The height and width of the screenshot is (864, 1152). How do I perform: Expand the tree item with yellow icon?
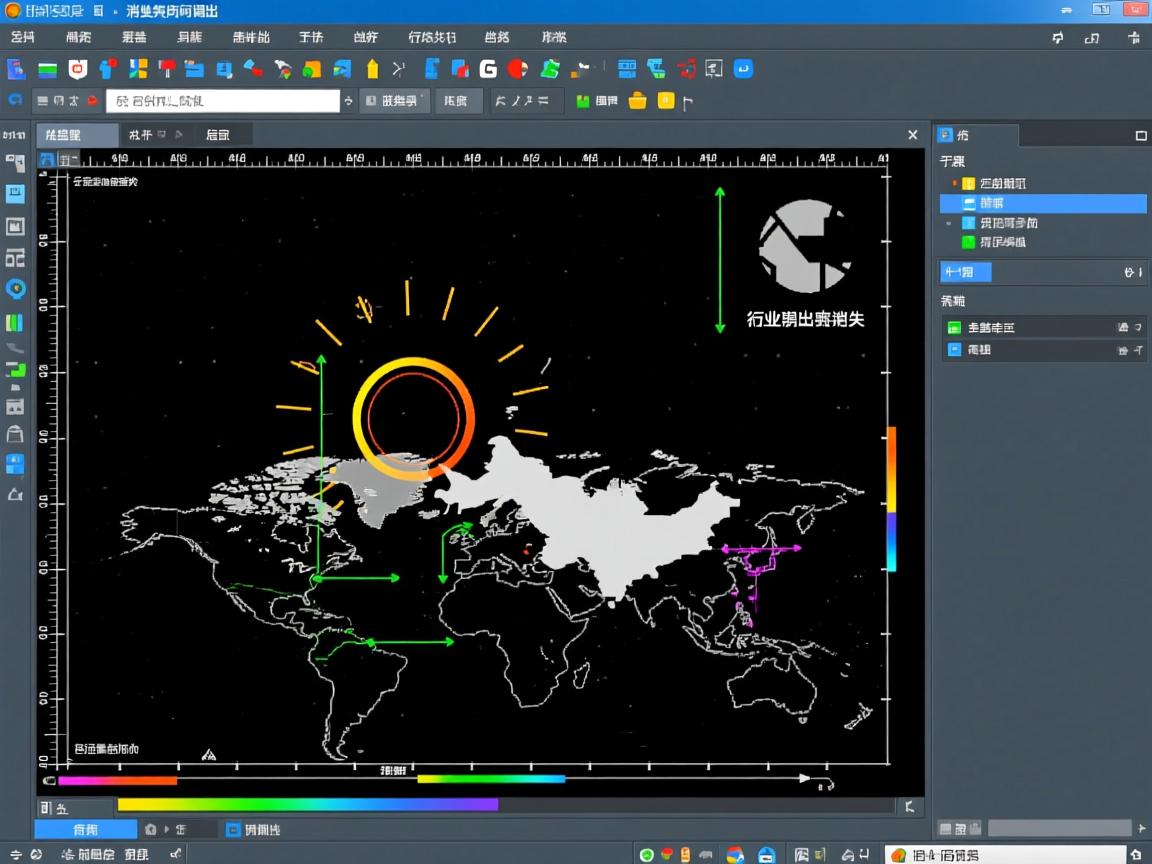(x=955, y=183)
